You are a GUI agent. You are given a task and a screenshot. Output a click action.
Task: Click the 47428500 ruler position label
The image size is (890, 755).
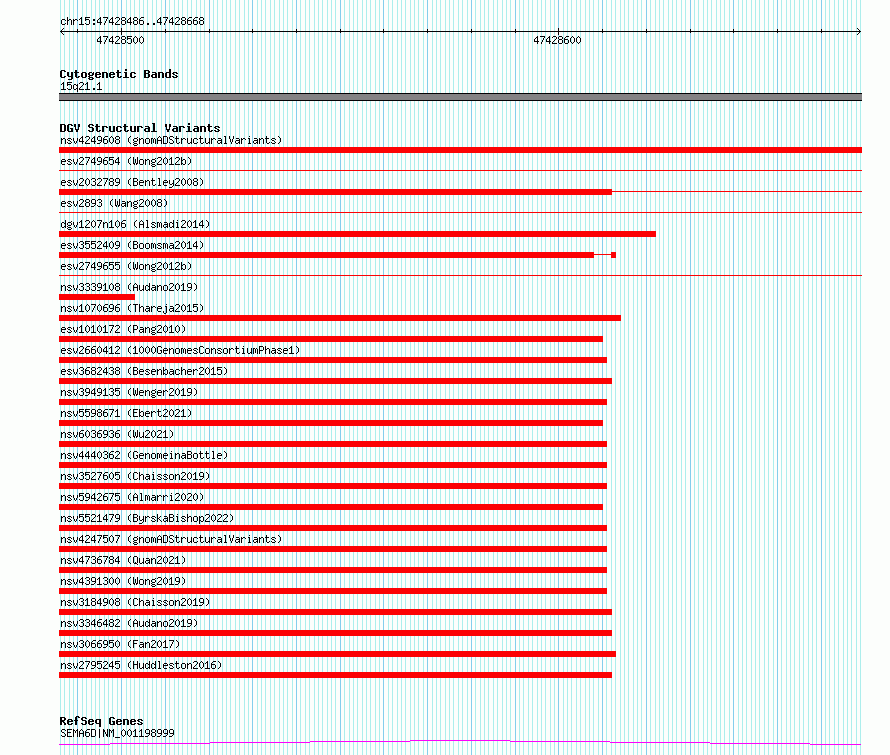tap(120, 40)
